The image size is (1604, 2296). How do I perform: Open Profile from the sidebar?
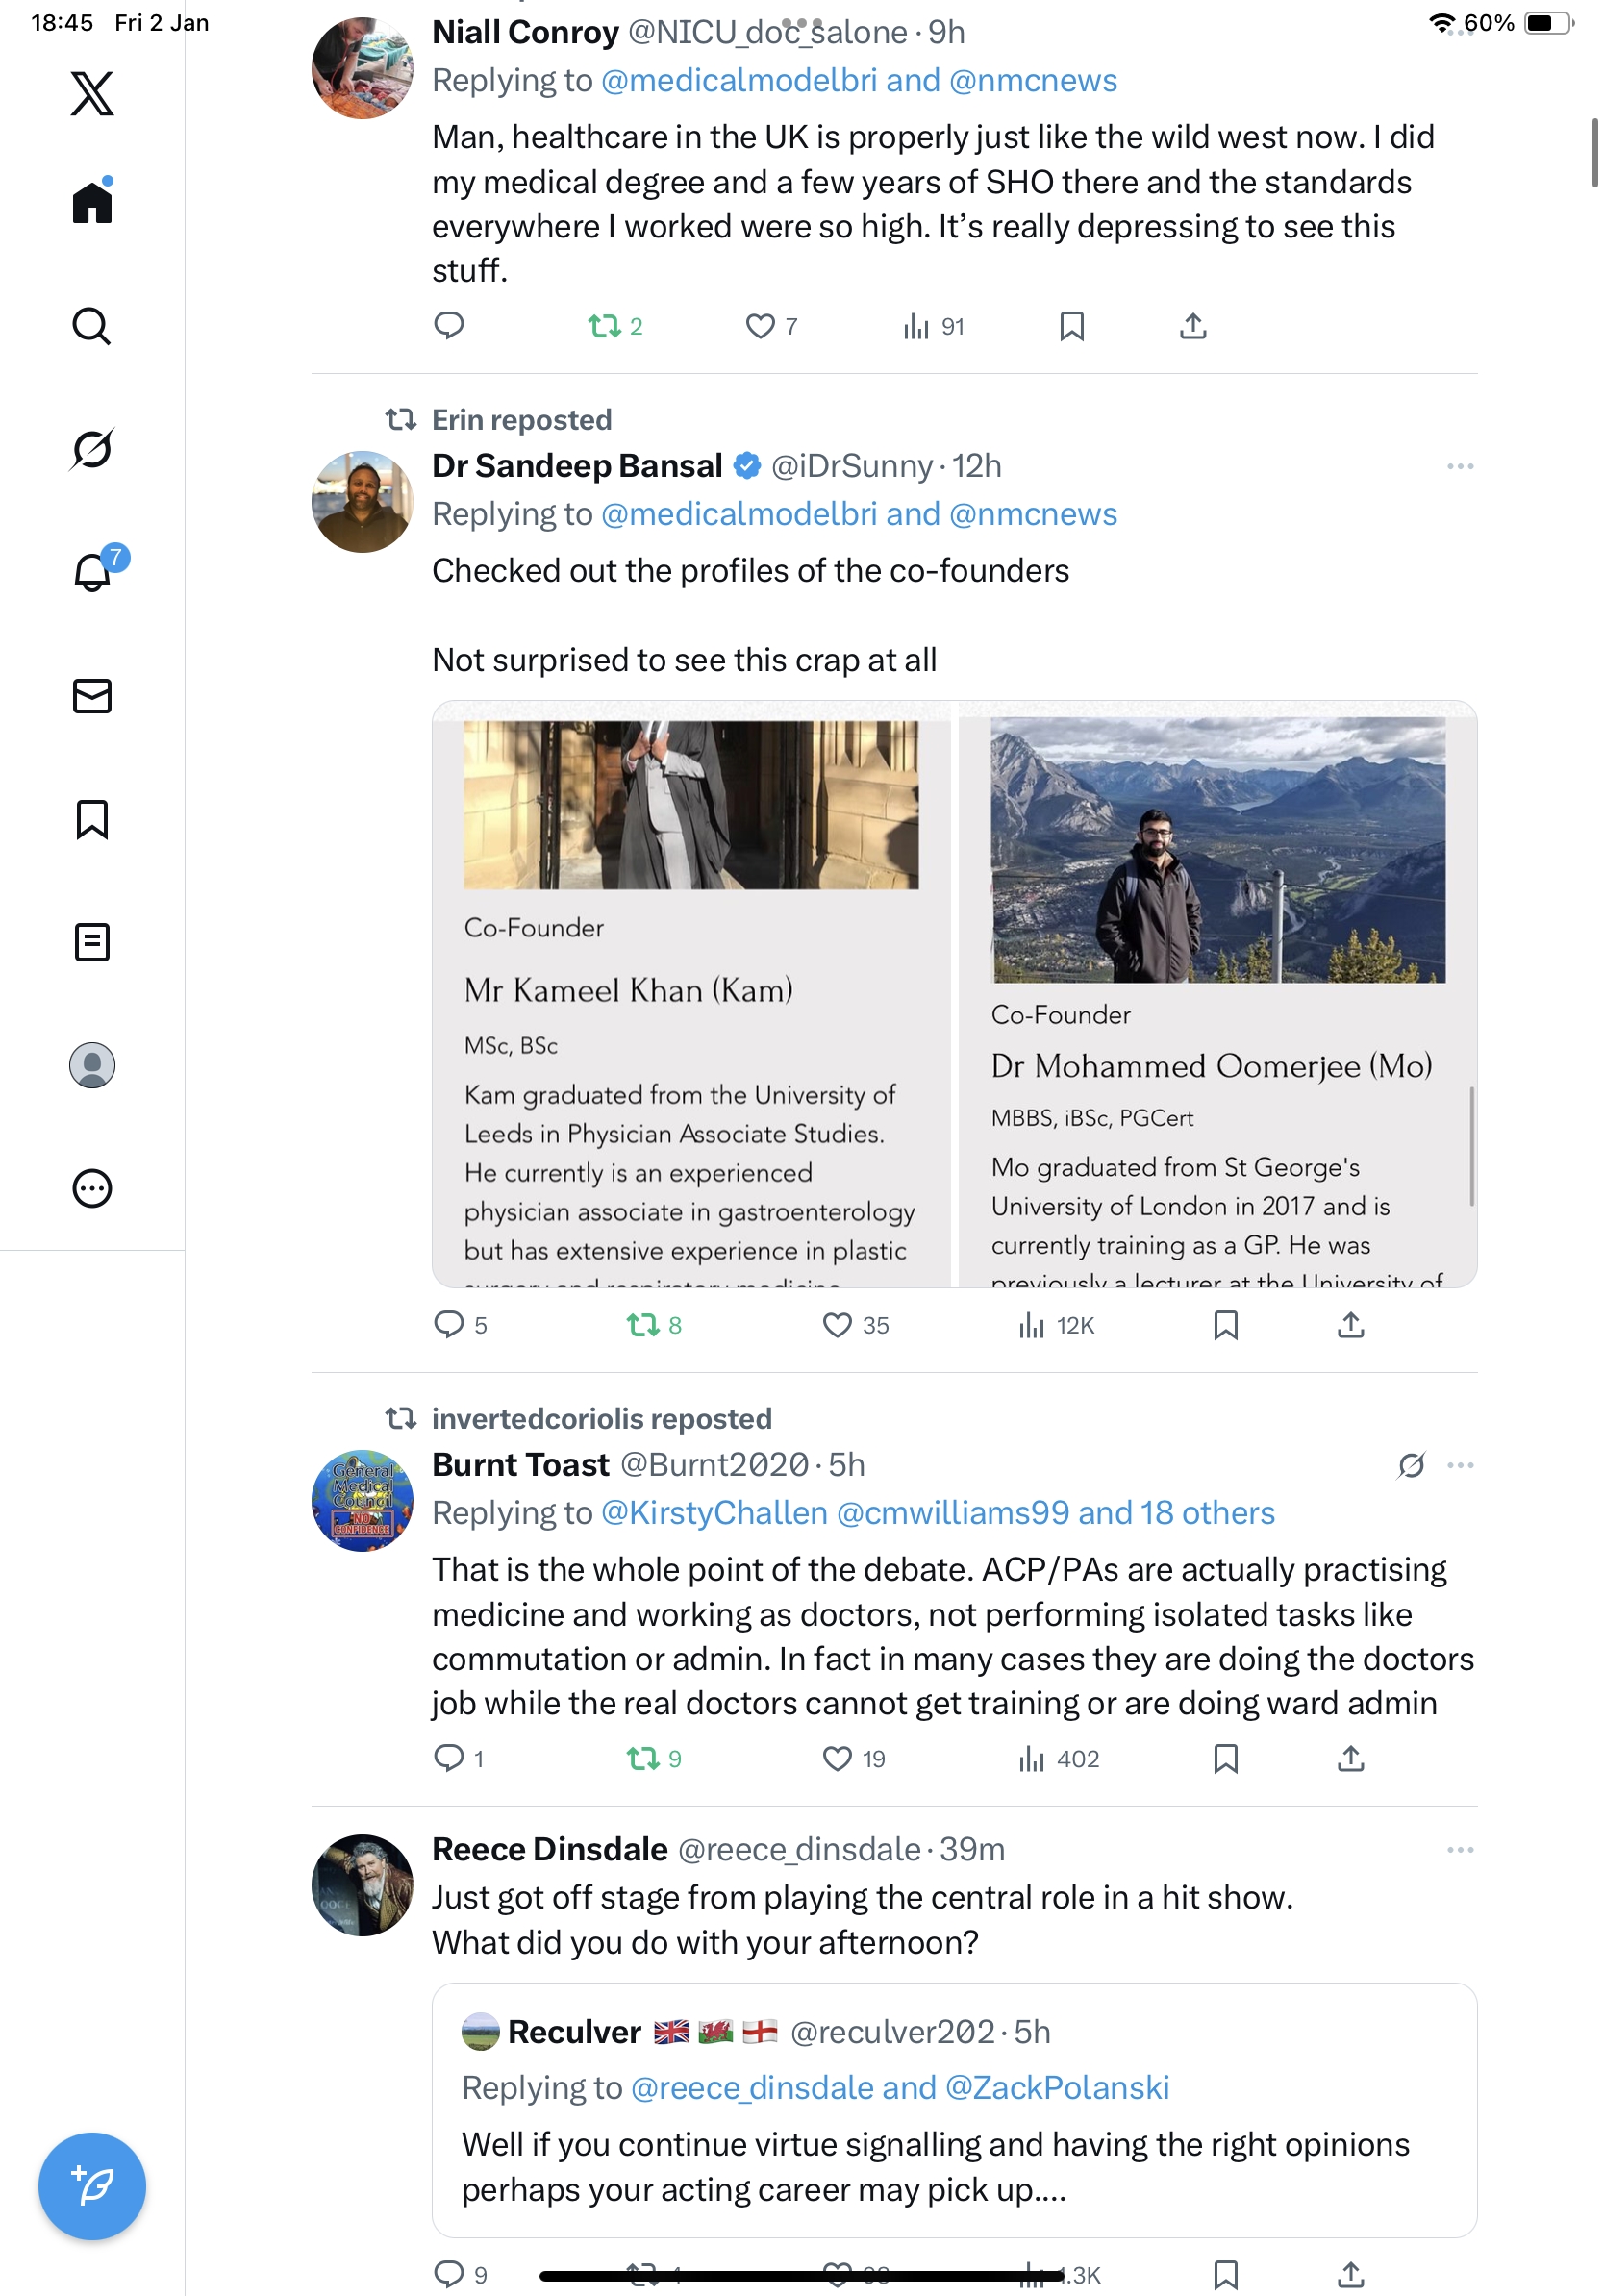click(92, 1065)
